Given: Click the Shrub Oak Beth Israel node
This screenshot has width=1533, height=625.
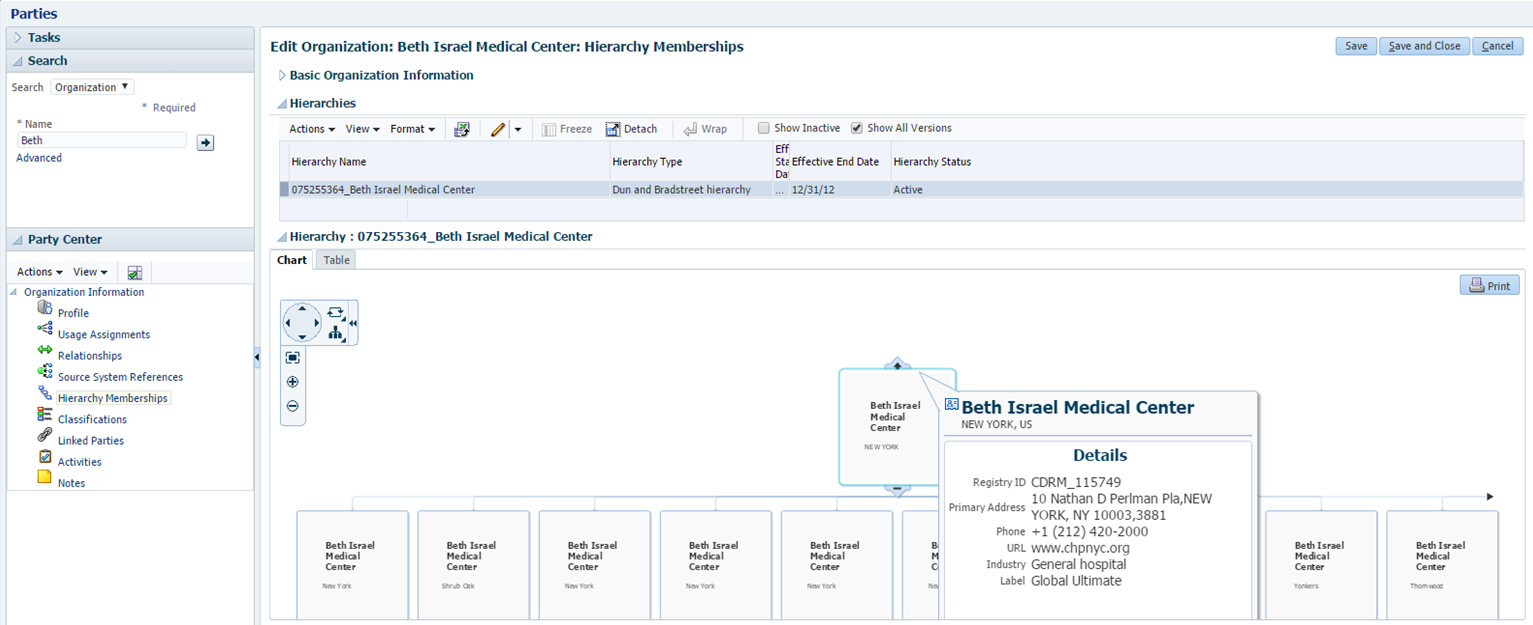Looking at the screenshot, I should click(x=473, y=565).
